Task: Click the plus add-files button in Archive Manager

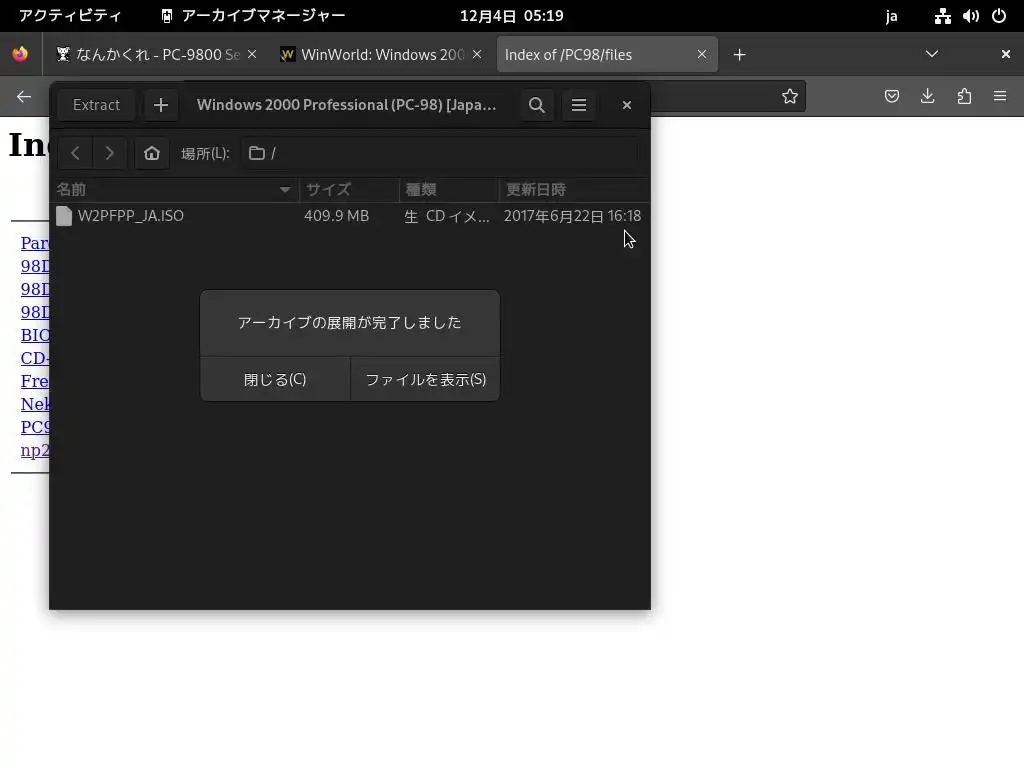Action: coord(161,105)
